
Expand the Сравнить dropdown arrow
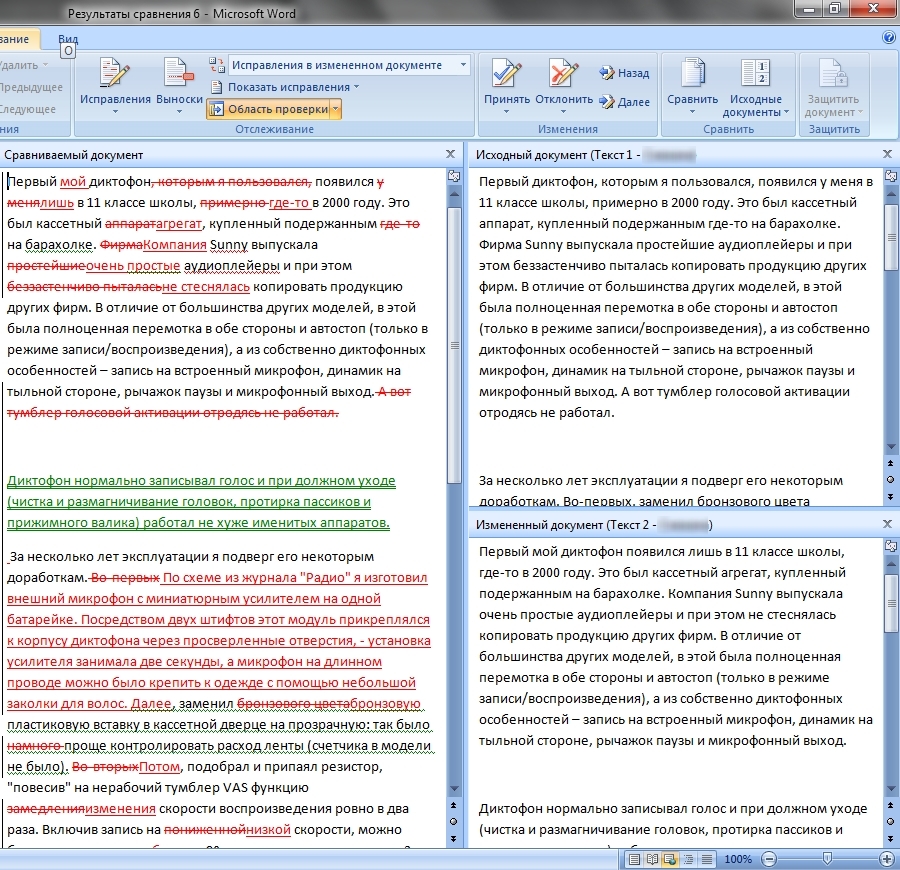click(x=692, y=111)
